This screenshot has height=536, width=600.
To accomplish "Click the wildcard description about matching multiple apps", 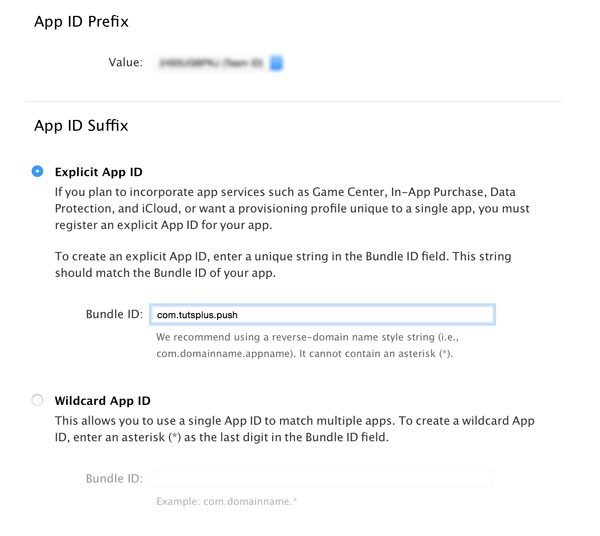I will point(295,429).
